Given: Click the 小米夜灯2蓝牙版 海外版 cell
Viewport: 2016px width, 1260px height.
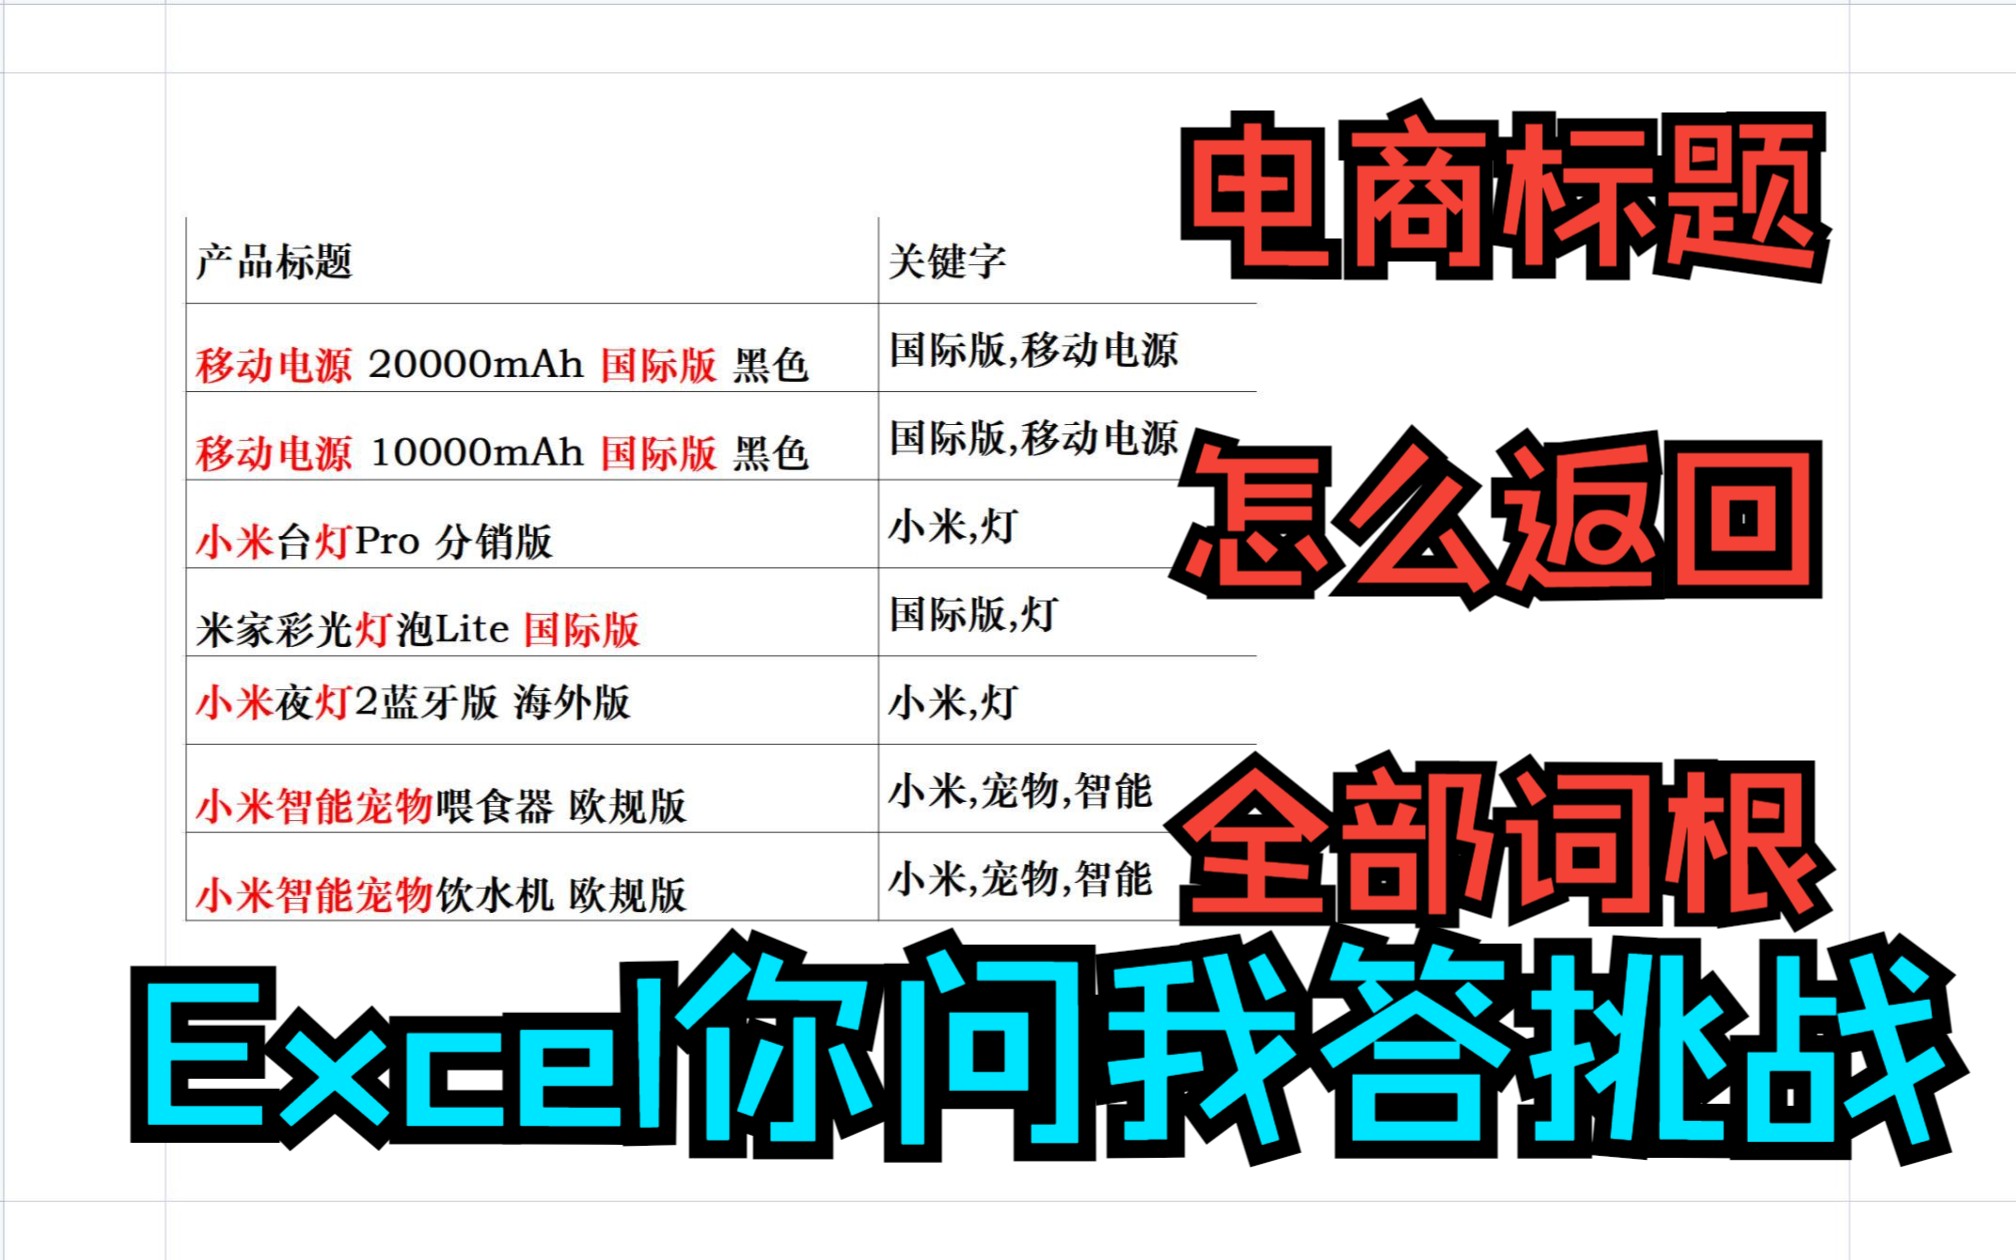Looking at the screenshot, I should [x=532, y=700].
